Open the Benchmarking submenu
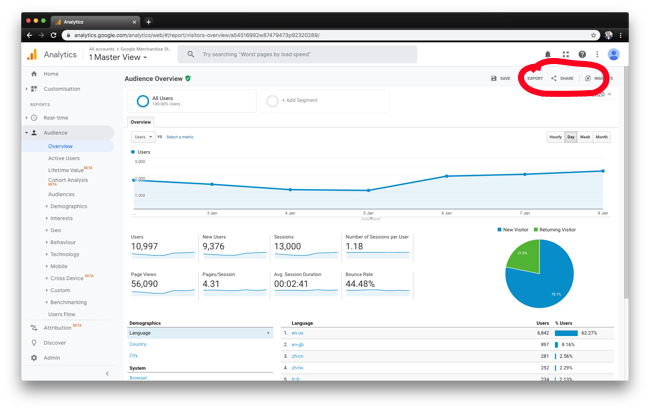The image size is (650, 410). (68, 303)
